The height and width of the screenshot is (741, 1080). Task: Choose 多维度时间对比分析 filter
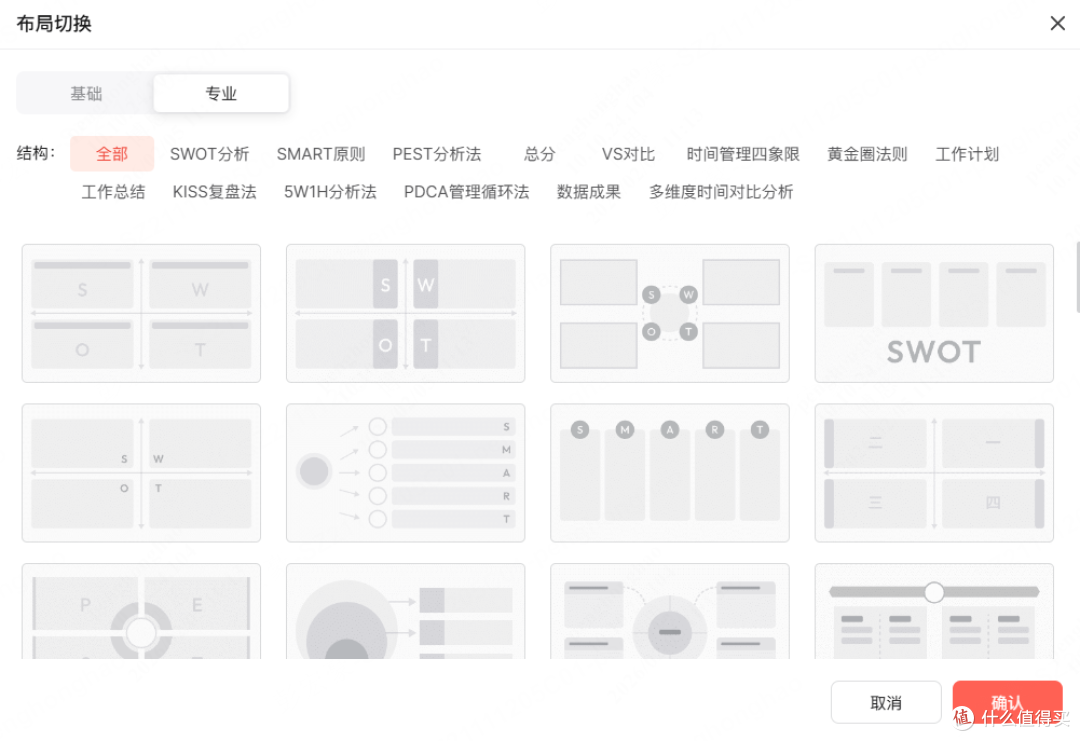721,191
